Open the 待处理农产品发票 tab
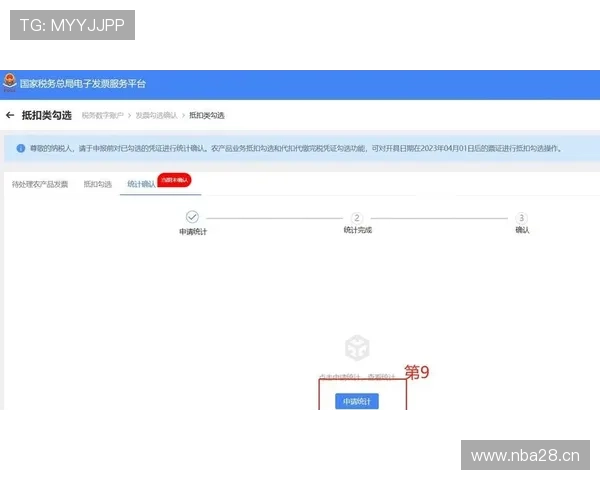 [40, 184]
